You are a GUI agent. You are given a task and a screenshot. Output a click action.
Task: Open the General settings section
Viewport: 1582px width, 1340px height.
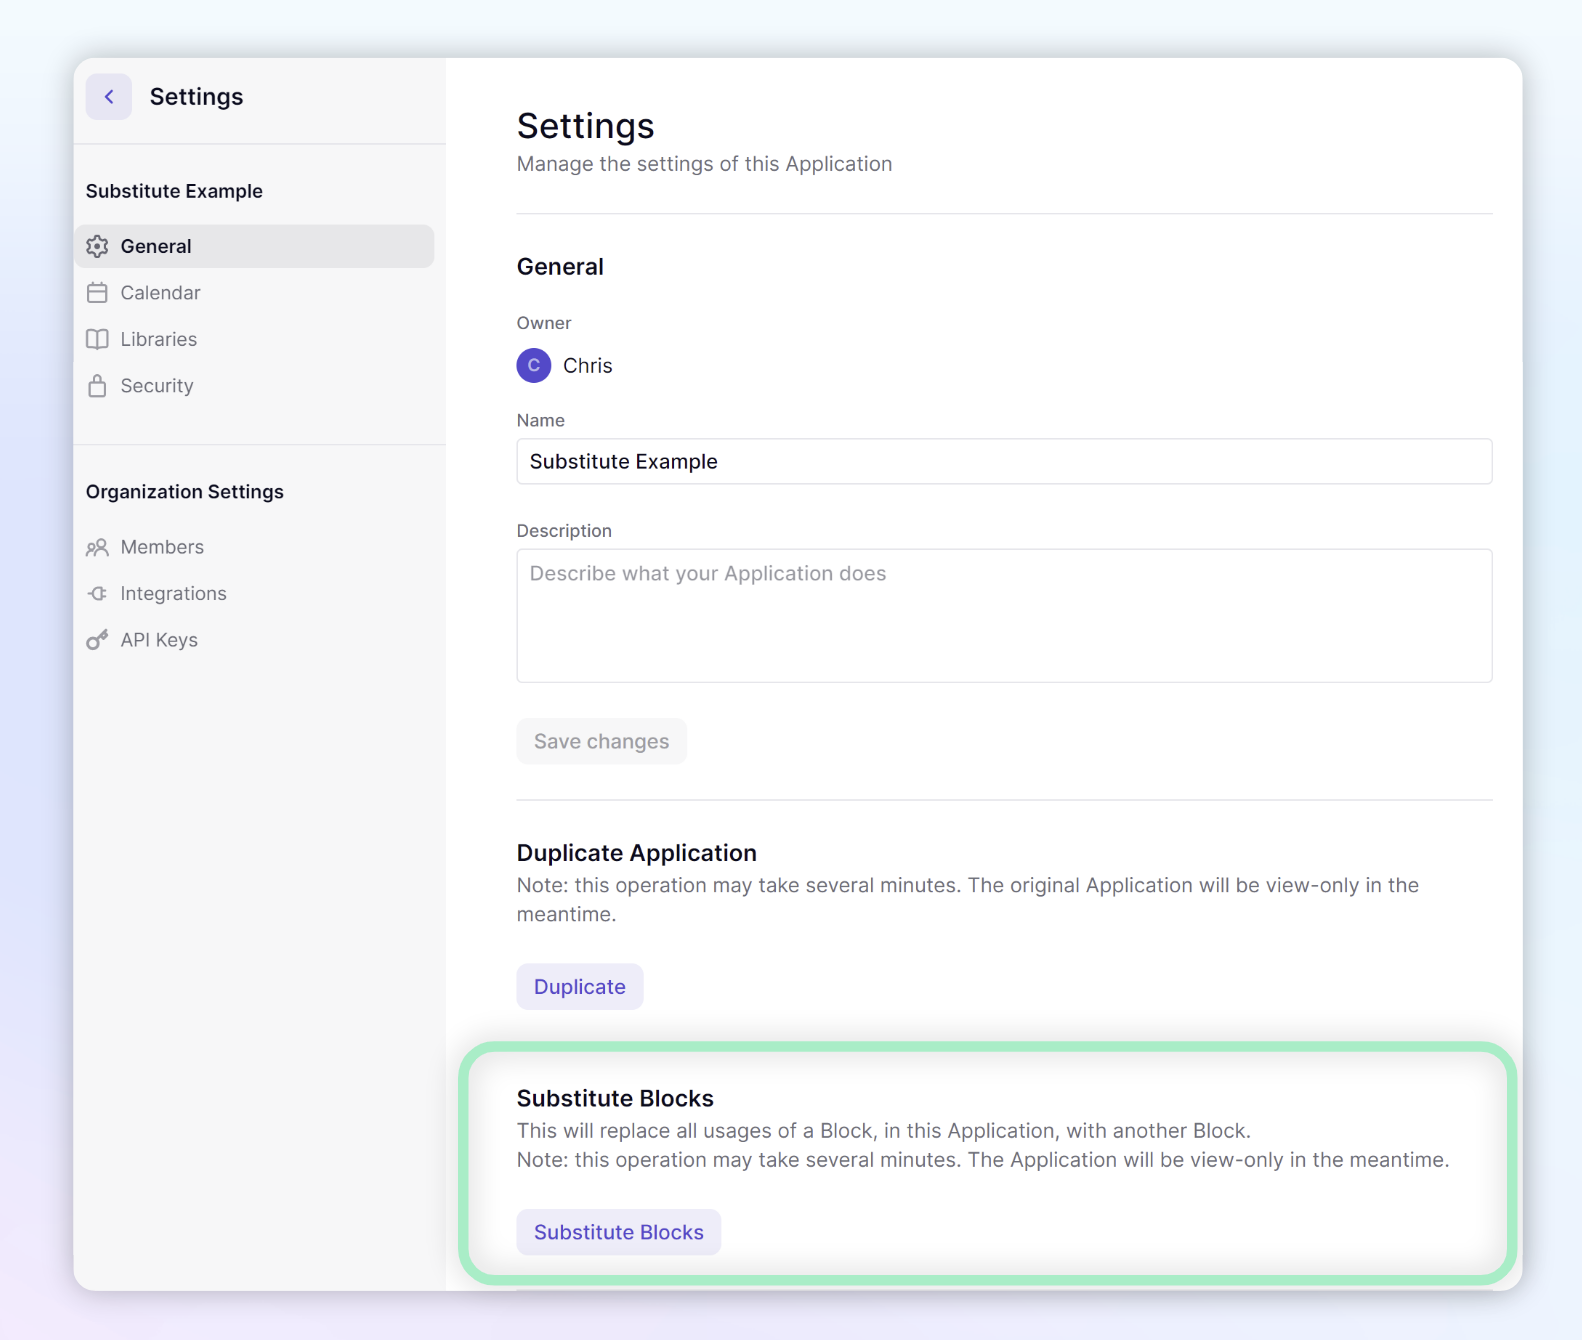(254, 246)
